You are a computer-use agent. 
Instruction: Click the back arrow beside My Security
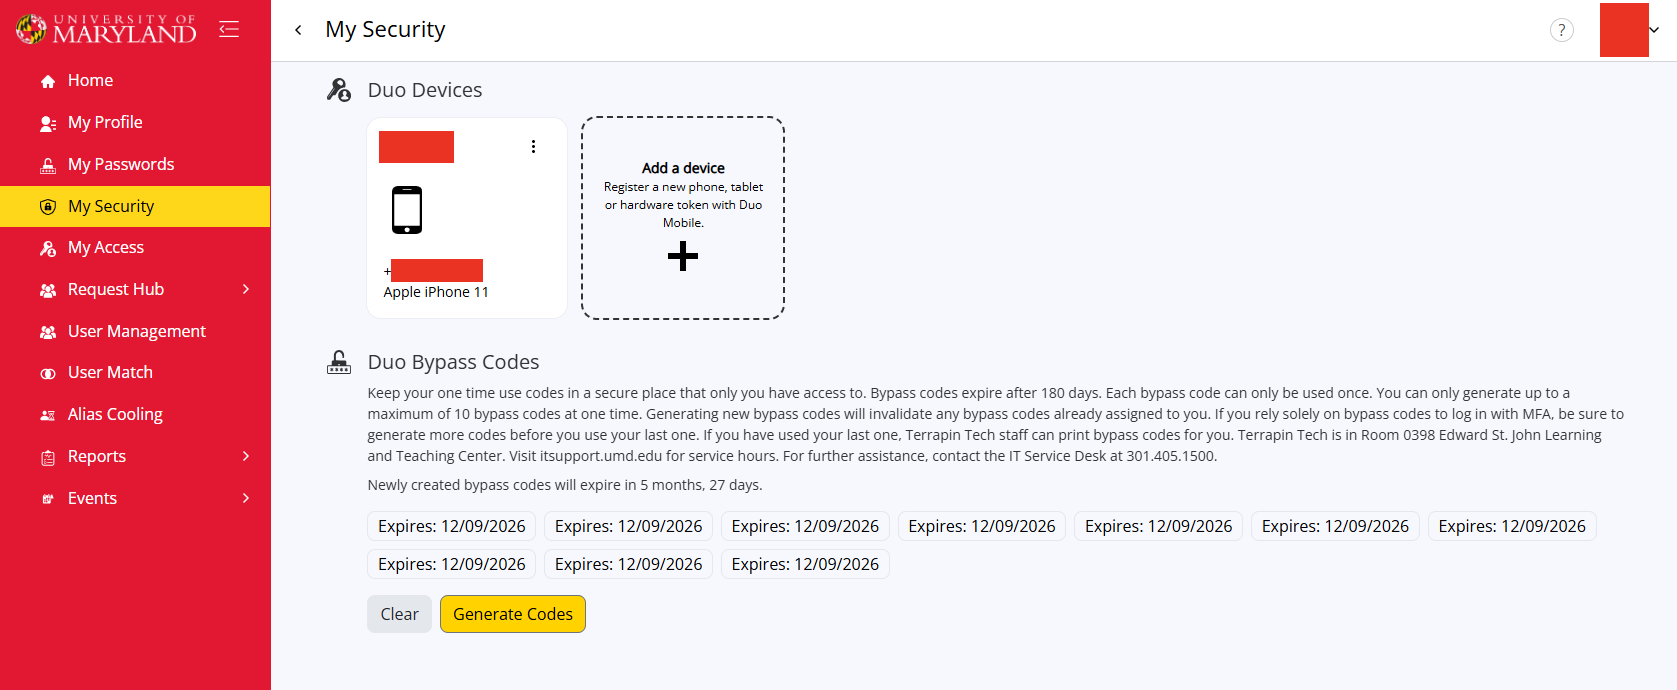(x=298, y=30)
